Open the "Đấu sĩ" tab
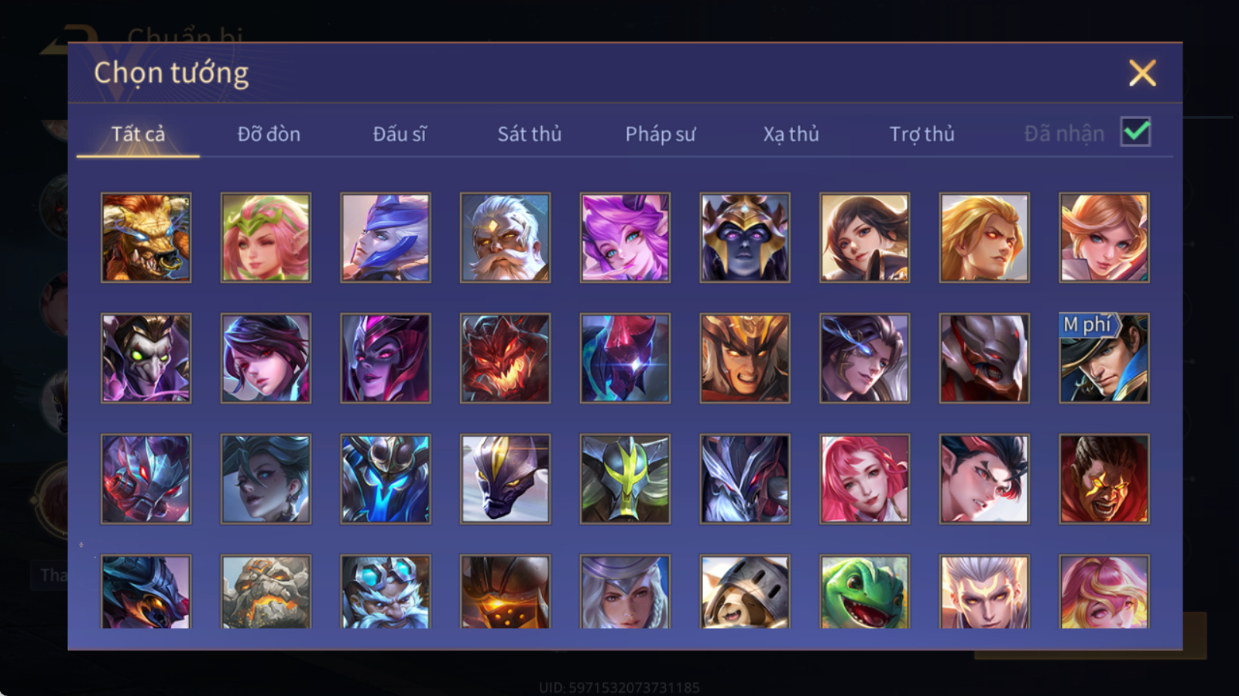The width and height of the screenshot is (1239, 696). click(x=399, y=134)
